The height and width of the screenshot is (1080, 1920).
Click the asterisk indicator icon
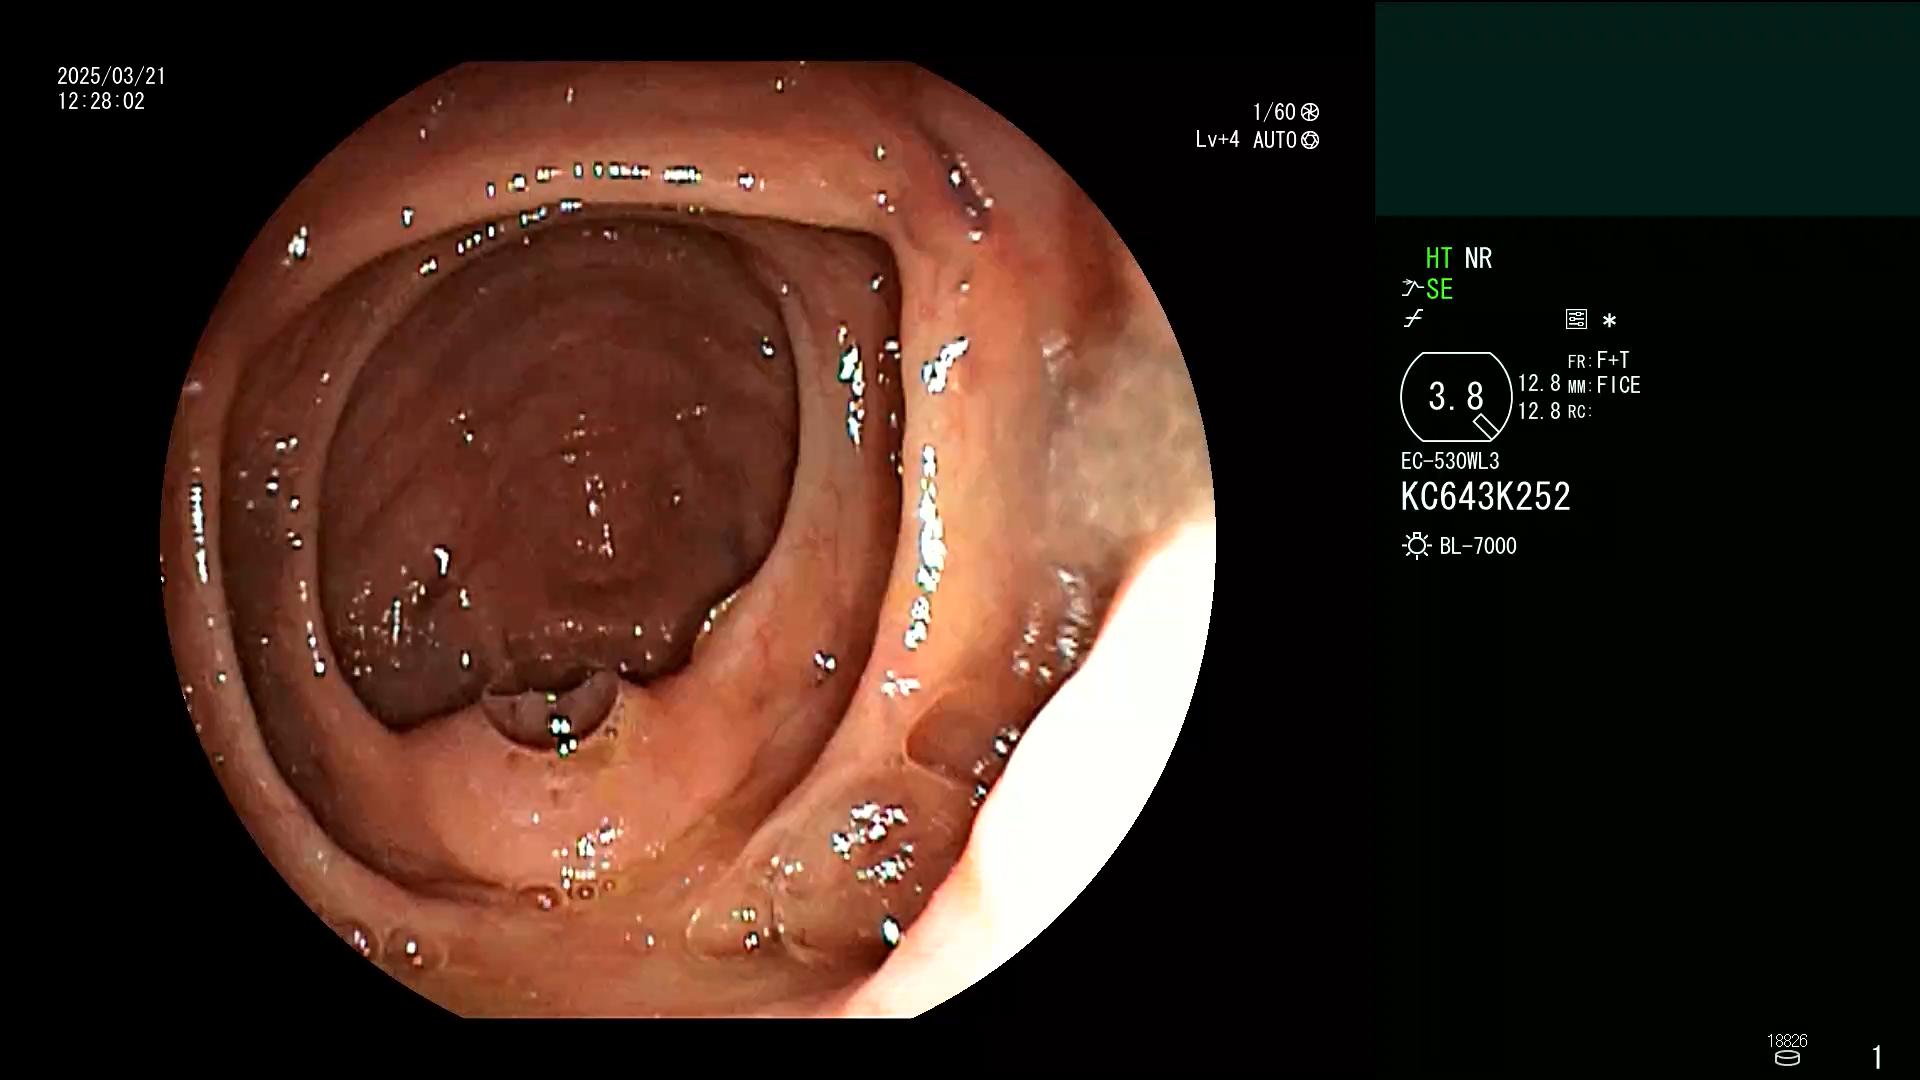1609,321
